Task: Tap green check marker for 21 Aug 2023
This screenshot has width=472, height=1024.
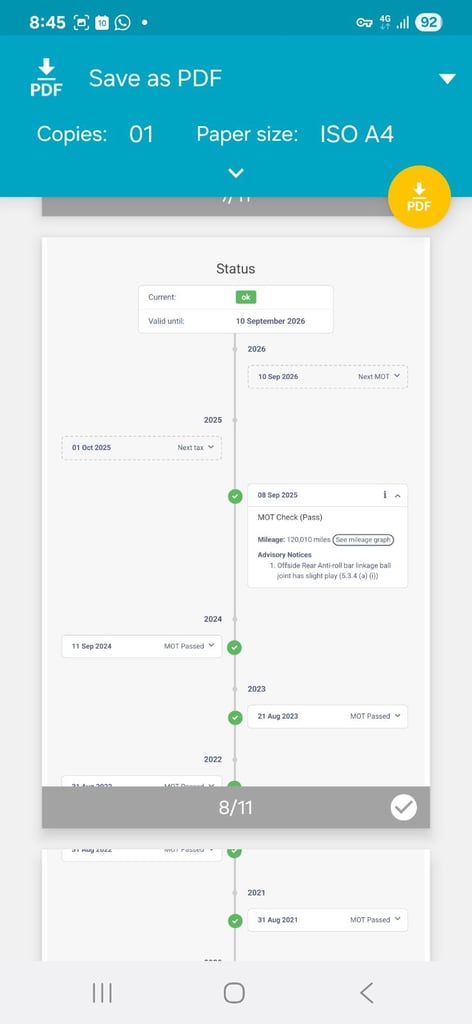Action: tap(235, 717)
